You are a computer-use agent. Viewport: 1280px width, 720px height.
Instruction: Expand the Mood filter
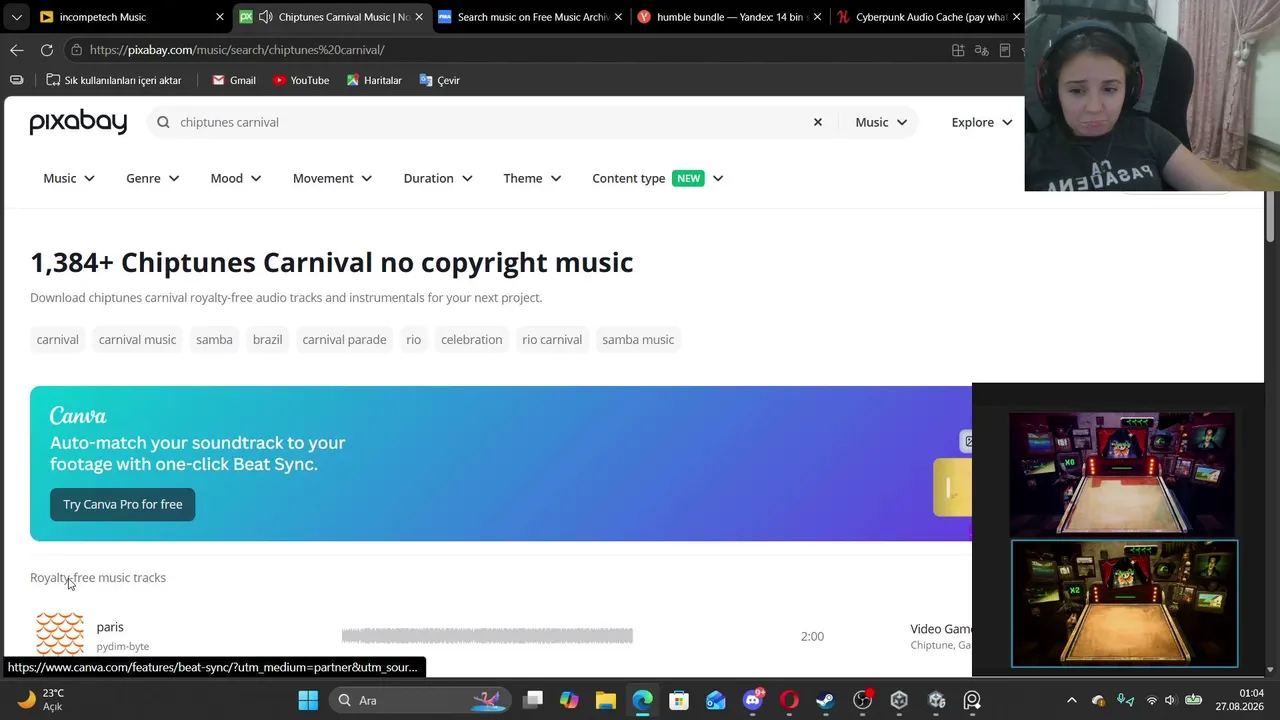(x=236, y=178)
